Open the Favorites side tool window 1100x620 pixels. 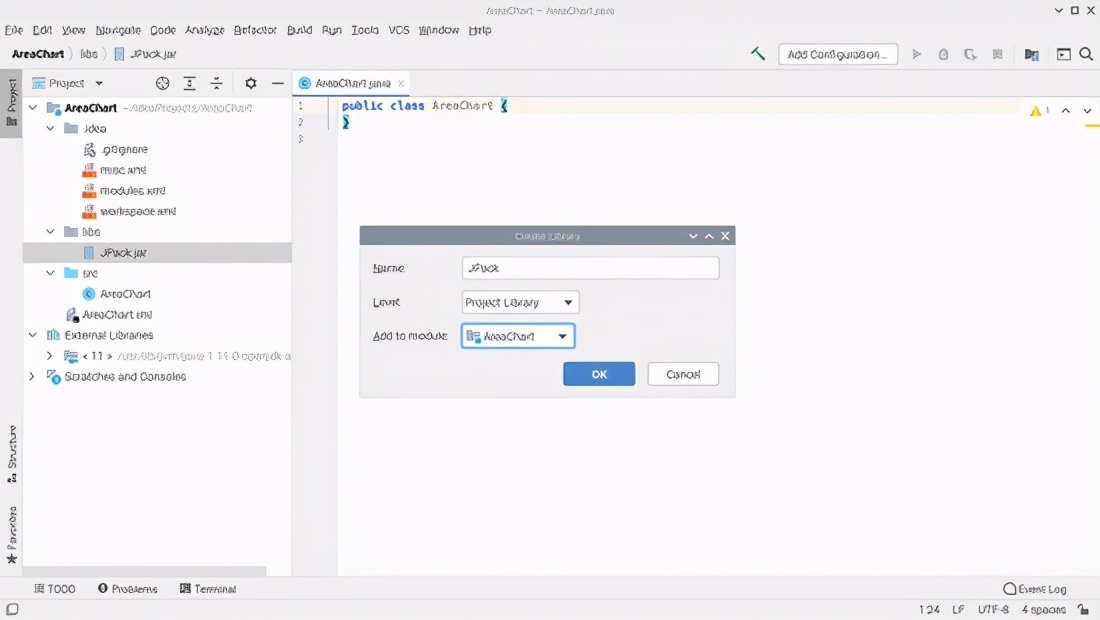point(11,535)
